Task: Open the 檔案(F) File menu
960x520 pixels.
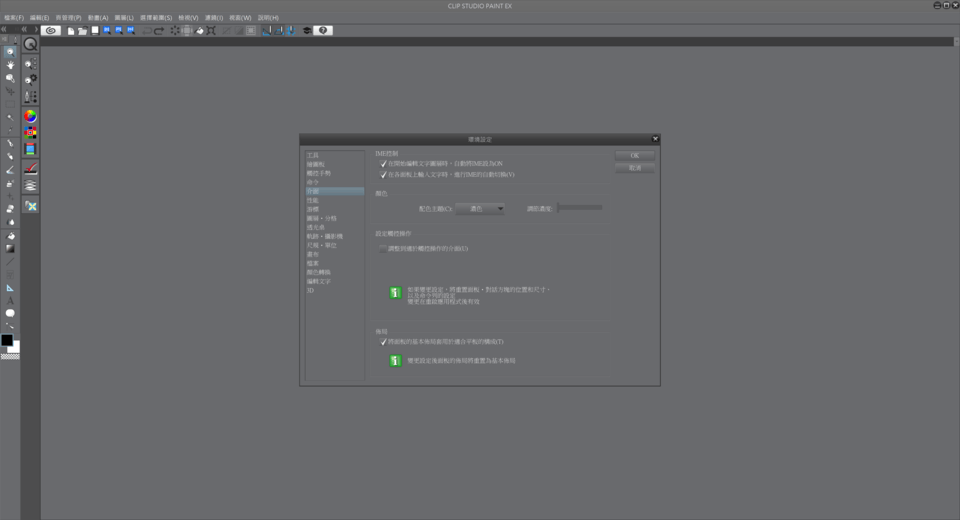Action: click(13, 18)
